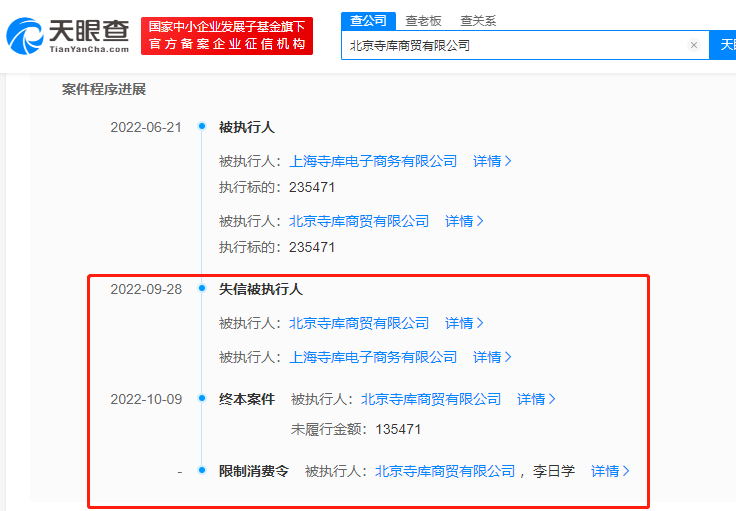
Task: Click the 2022-09-28 timeline dot
Action: coord(202,288)
